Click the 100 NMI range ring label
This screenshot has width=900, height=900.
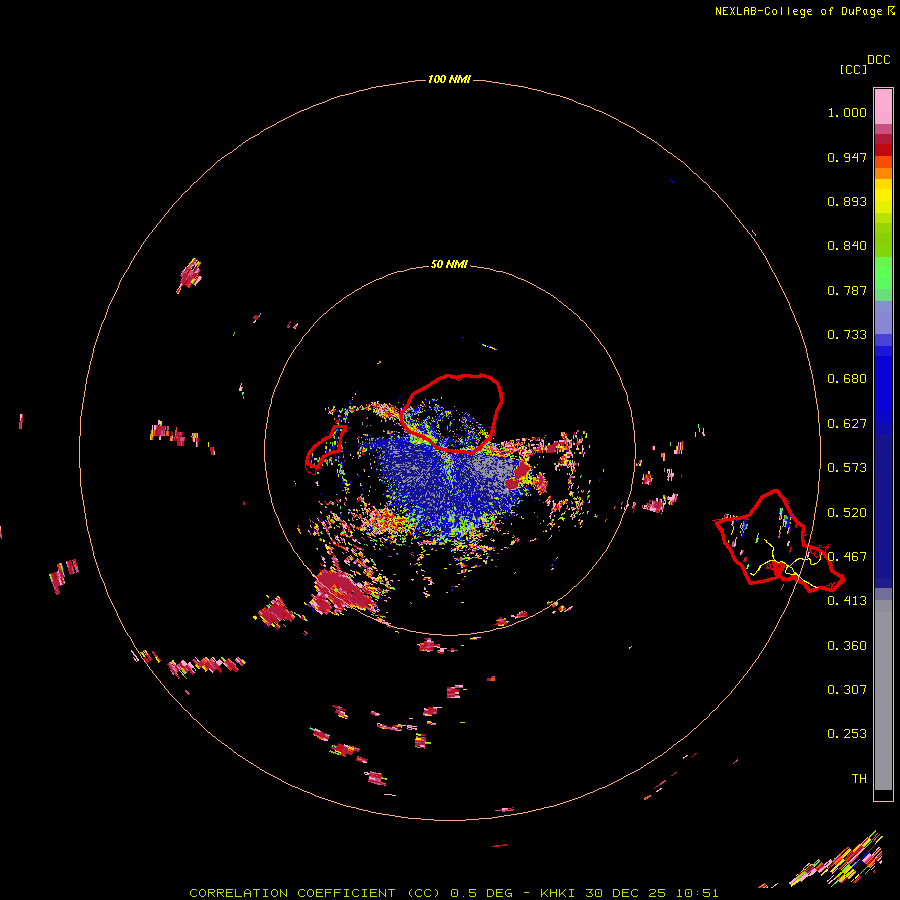(449, 79)
